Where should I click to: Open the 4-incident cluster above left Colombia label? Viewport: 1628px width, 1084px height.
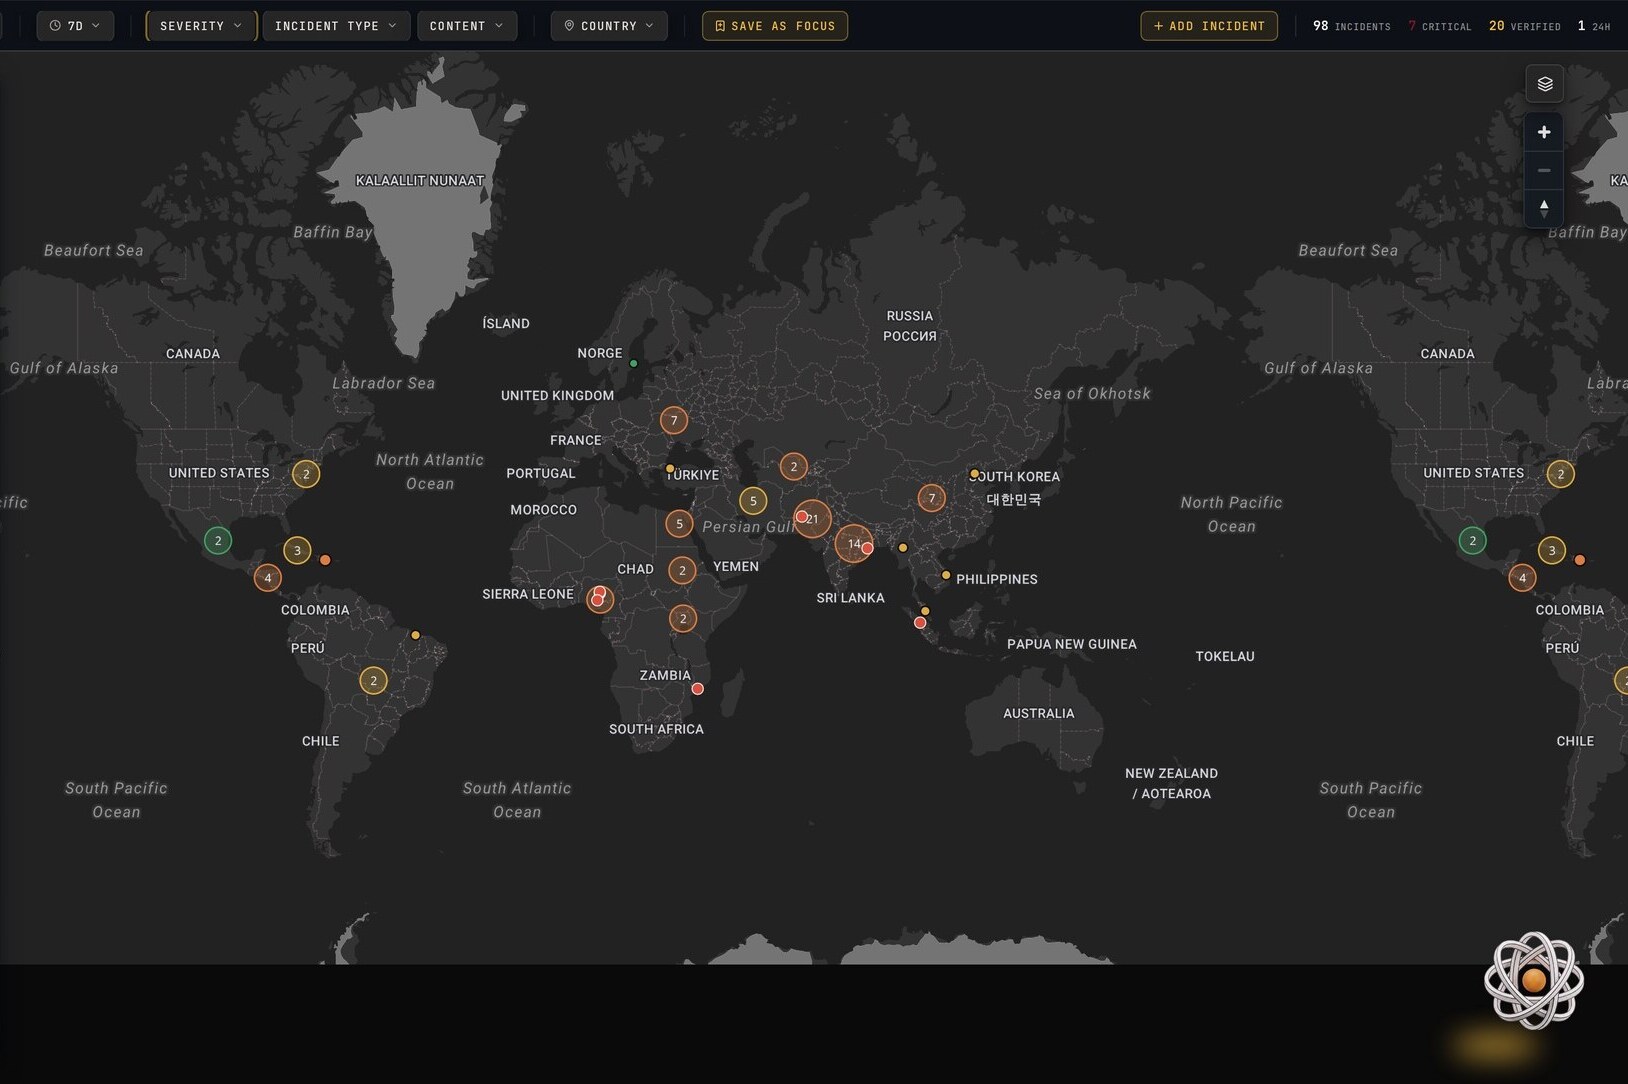pos(267,578)
